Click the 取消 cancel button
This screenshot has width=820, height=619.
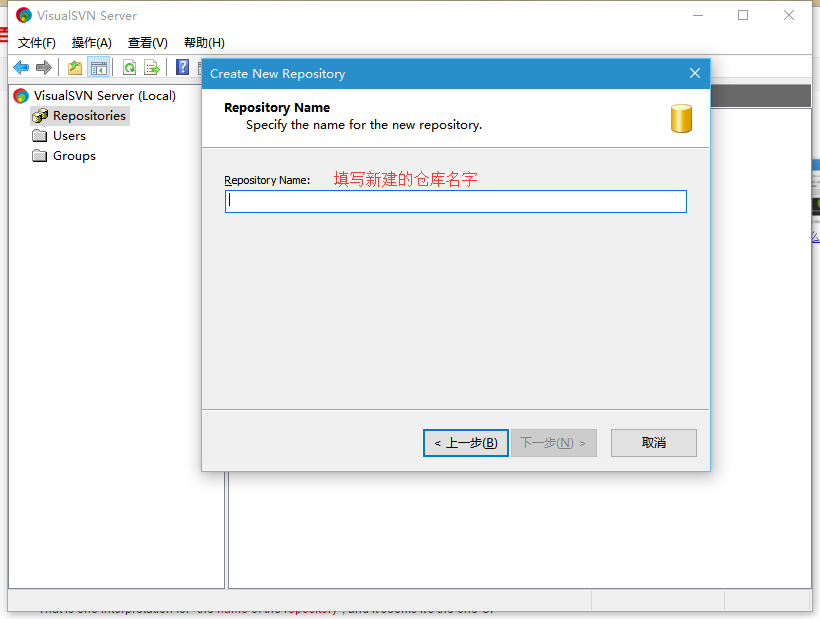(x=654, y=443)
